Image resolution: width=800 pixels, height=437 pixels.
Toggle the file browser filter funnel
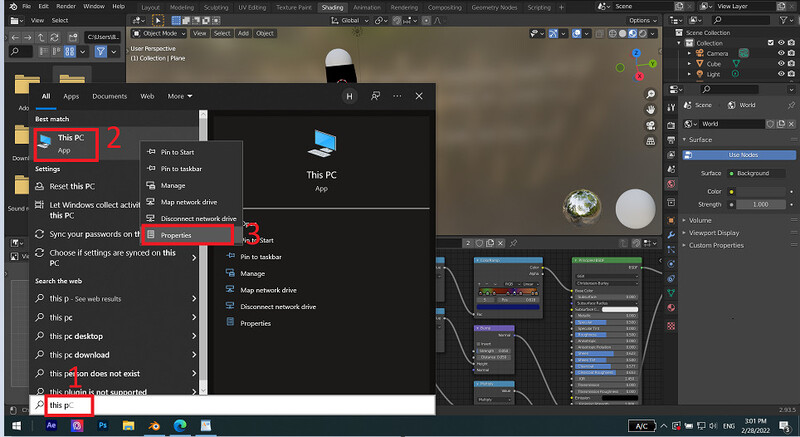[101, 52]
